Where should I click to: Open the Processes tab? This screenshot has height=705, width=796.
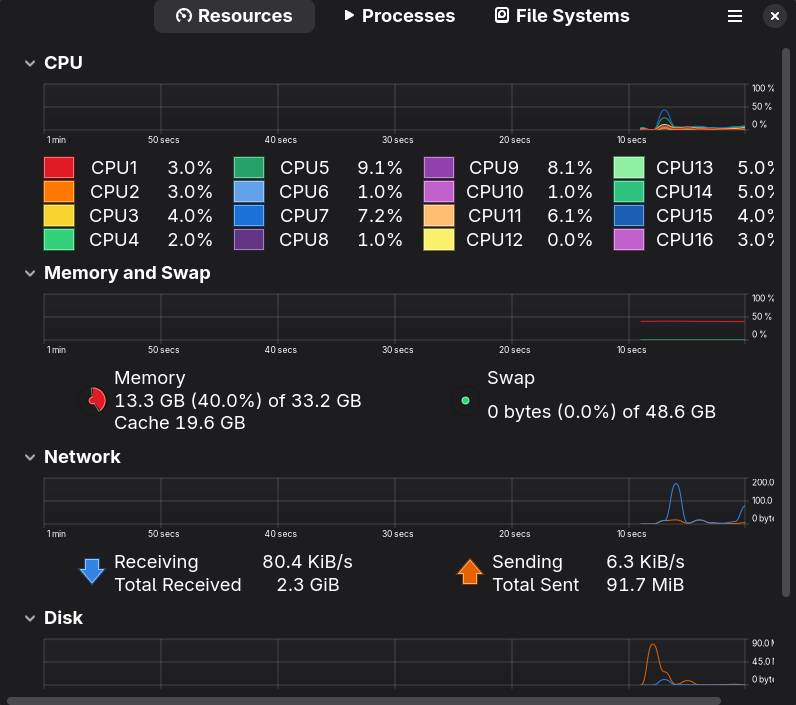tap(399, 16)
